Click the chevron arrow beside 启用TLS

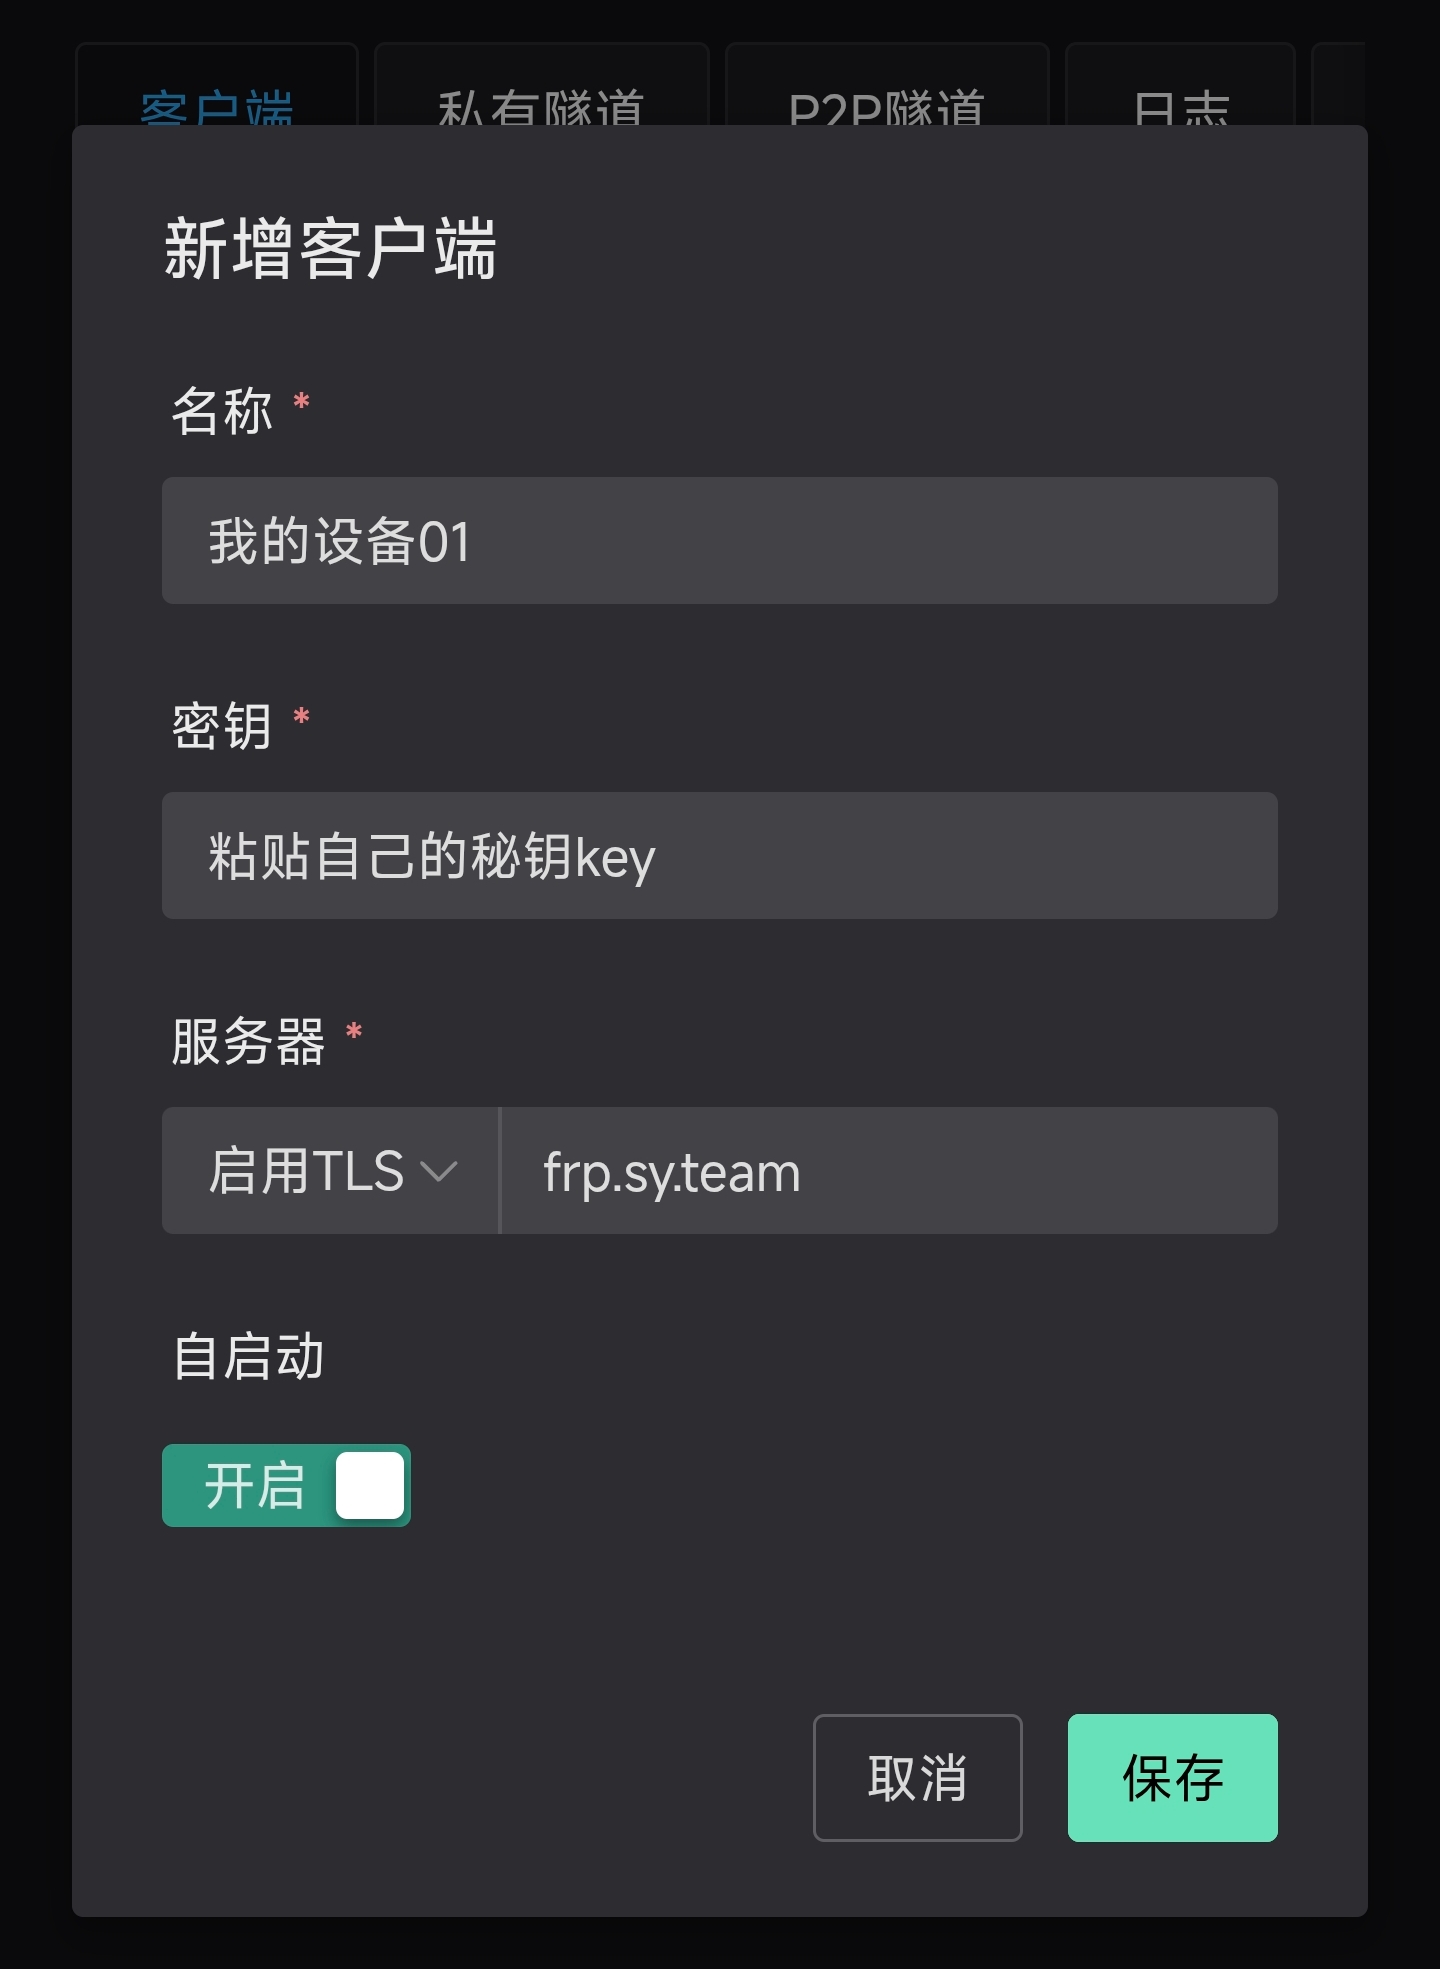tap(439, 1172)
